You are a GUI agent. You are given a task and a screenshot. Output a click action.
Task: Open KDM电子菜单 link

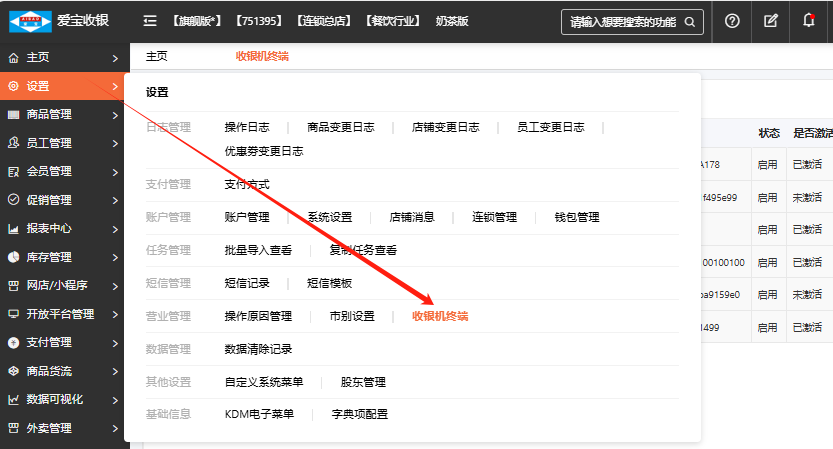click(x=259, y=414)
